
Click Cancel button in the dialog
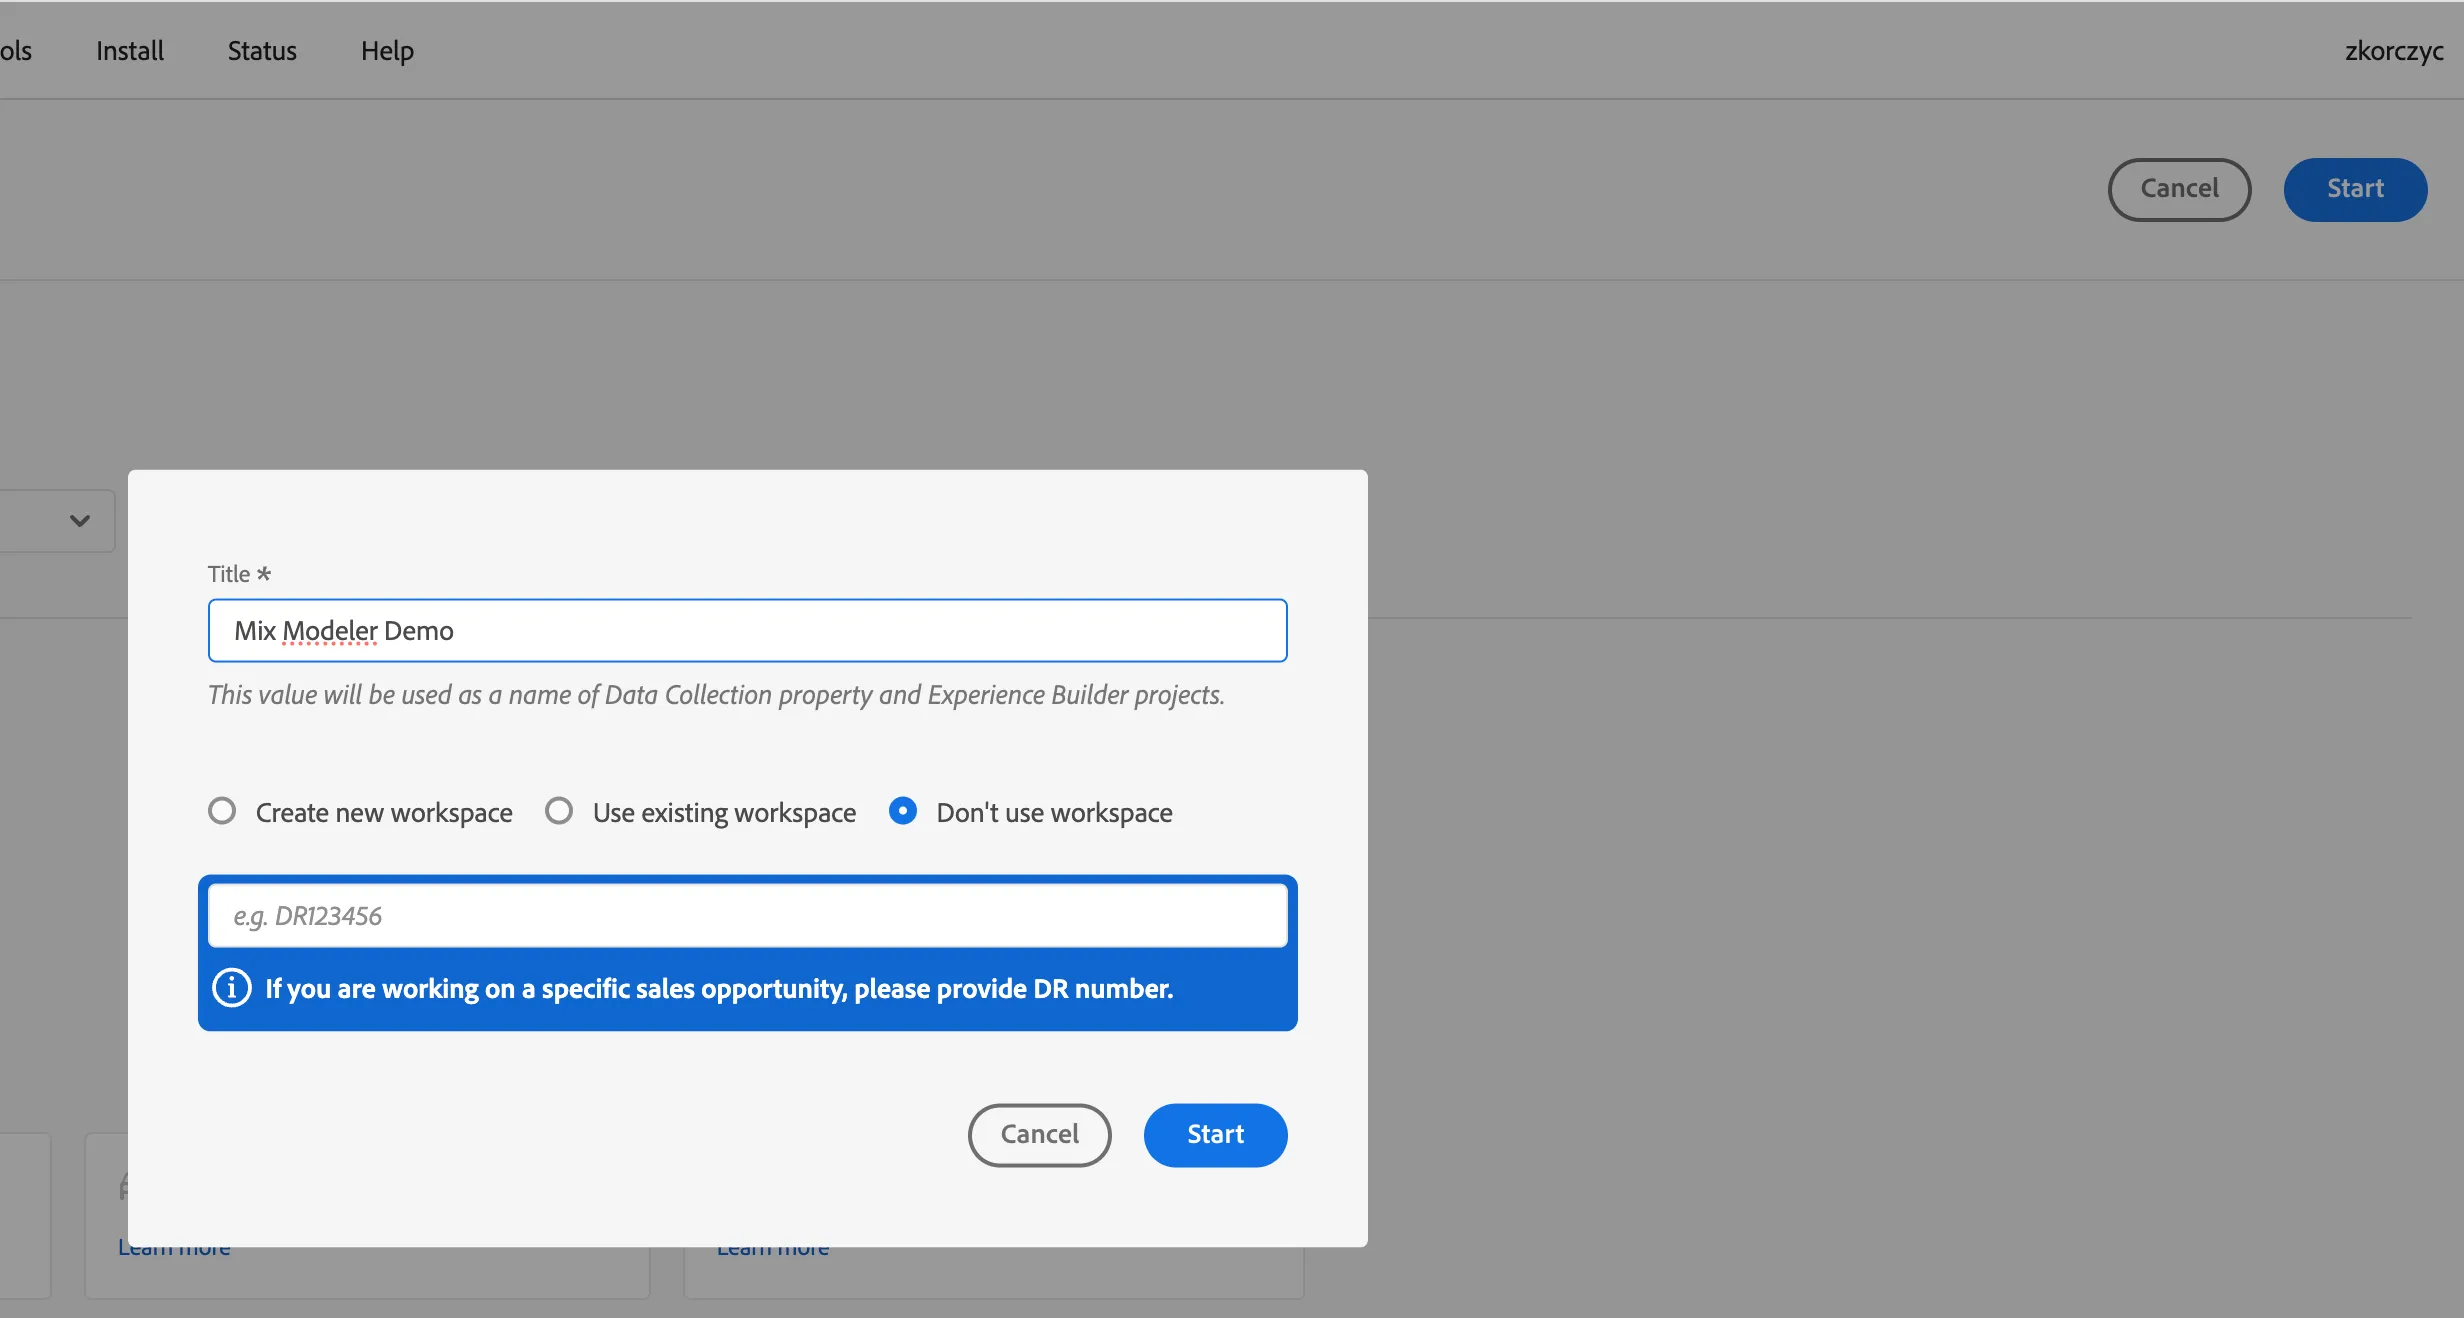pyautogui.click(x=1039, y=1135)
